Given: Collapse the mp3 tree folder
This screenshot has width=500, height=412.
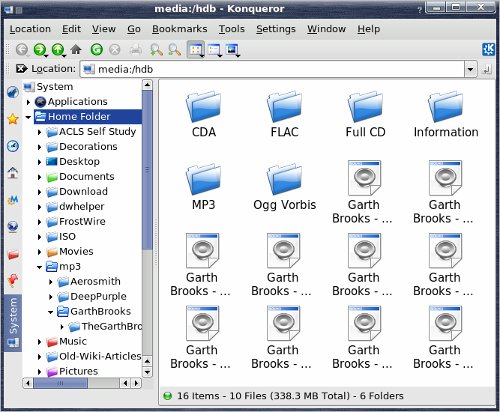Looking at the screenshot, I should (x=39, y=267).
